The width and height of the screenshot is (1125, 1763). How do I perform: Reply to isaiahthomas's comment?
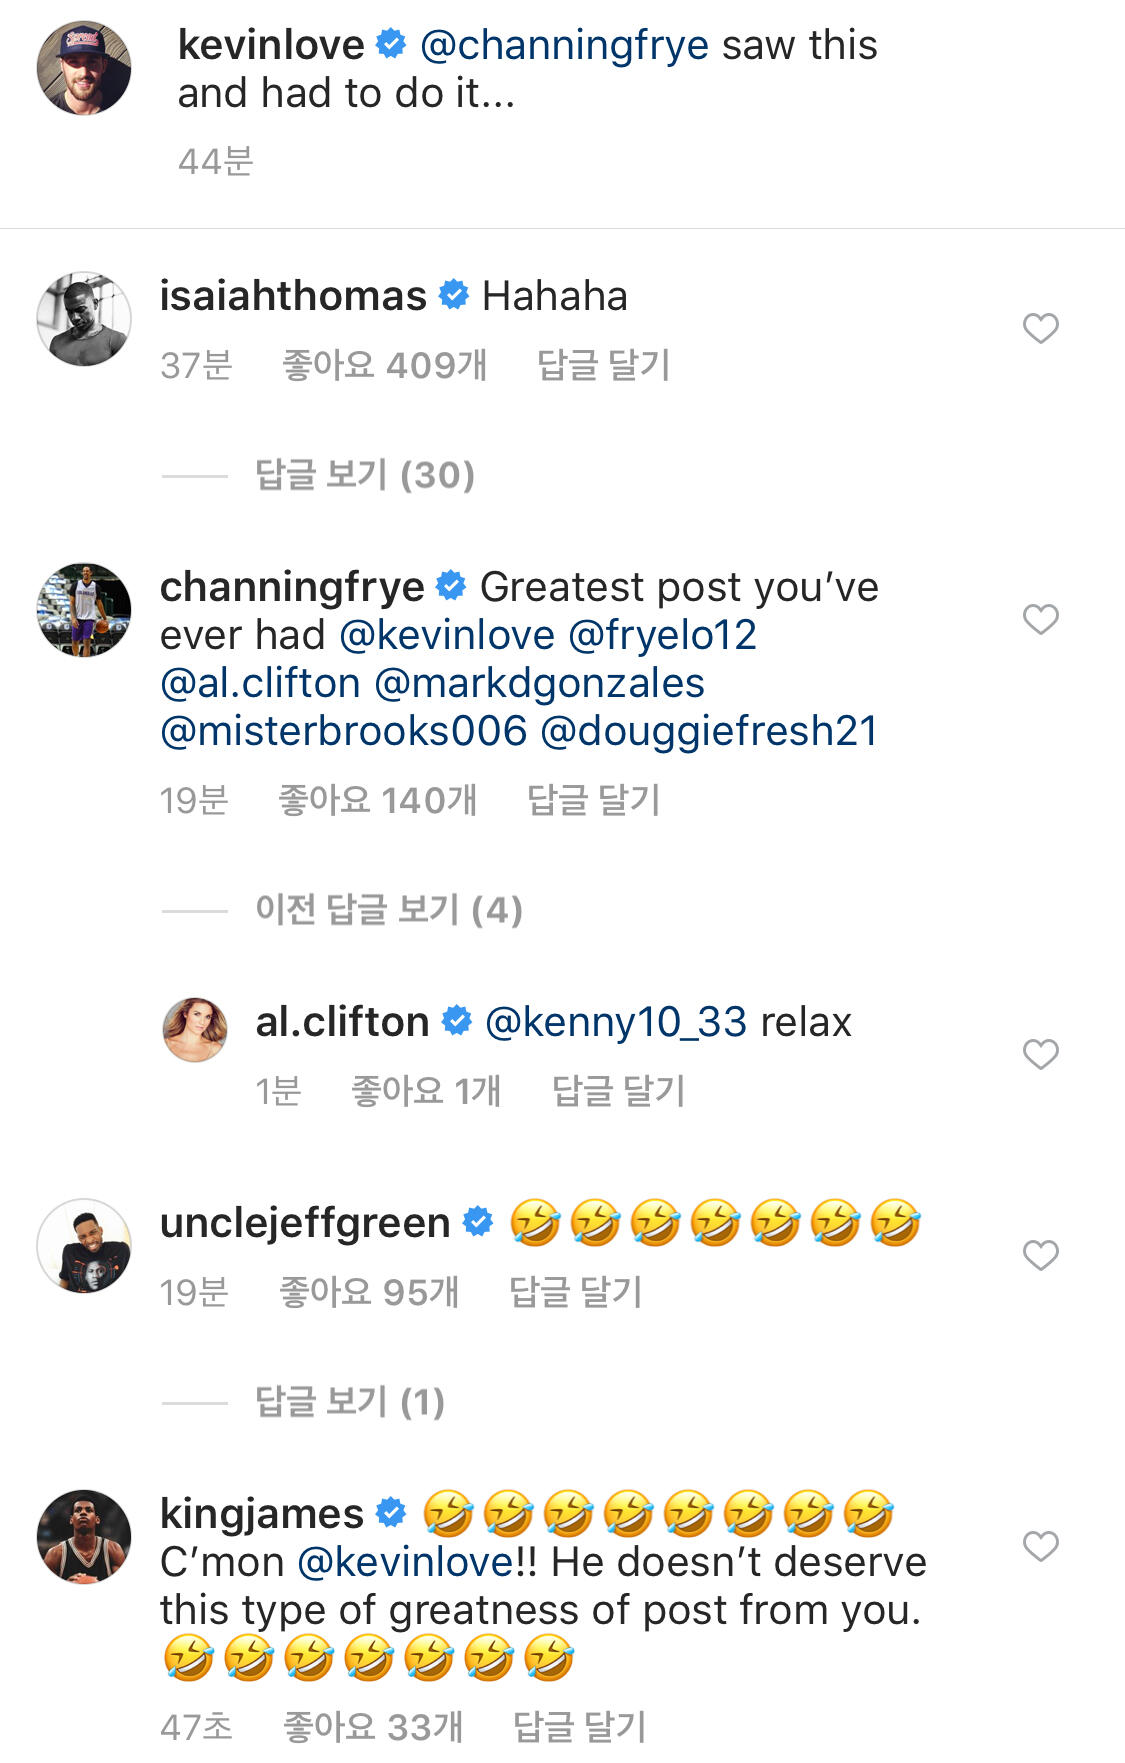603,365
